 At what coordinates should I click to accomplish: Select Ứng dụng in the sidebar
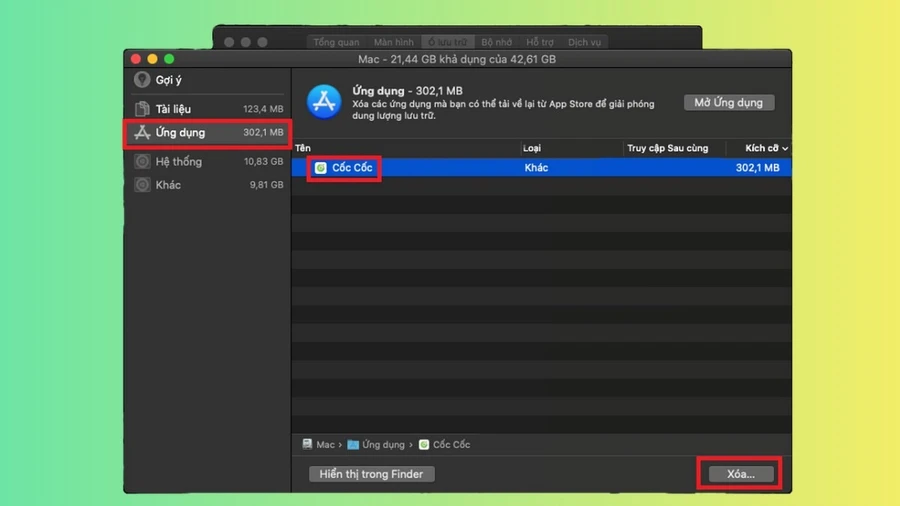click(x=208, y=133)
